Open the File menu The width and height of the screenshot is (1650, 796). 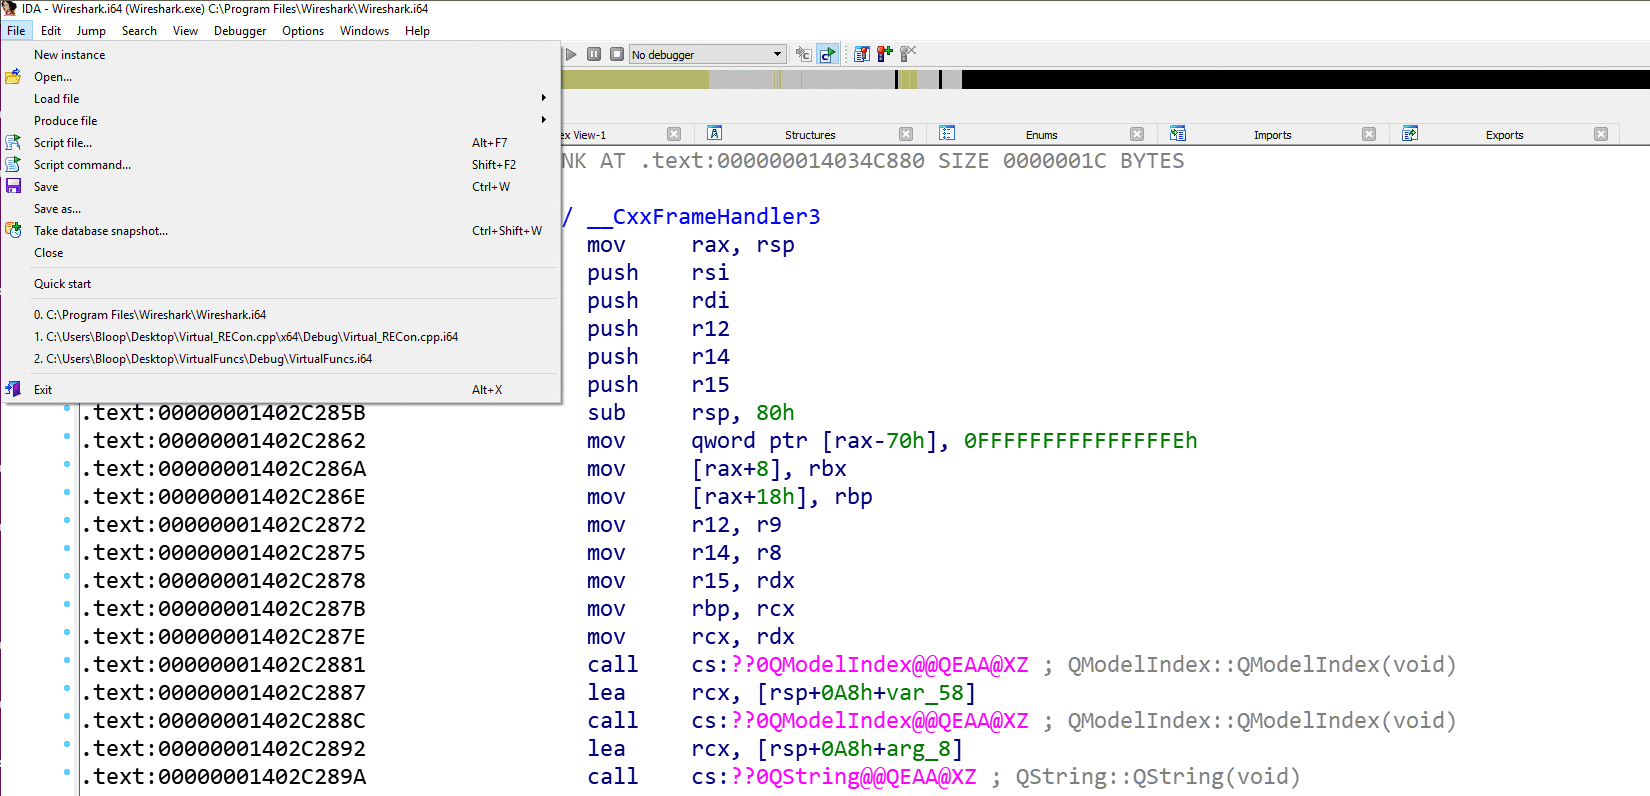tap(16, 31)
